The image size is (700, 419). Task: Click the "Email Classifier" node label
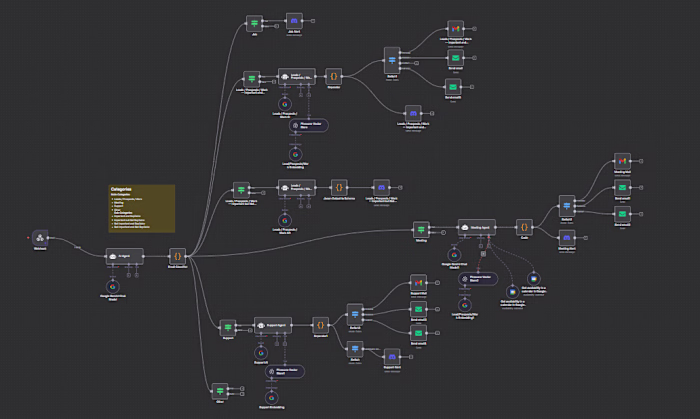(x=177, y=267)
